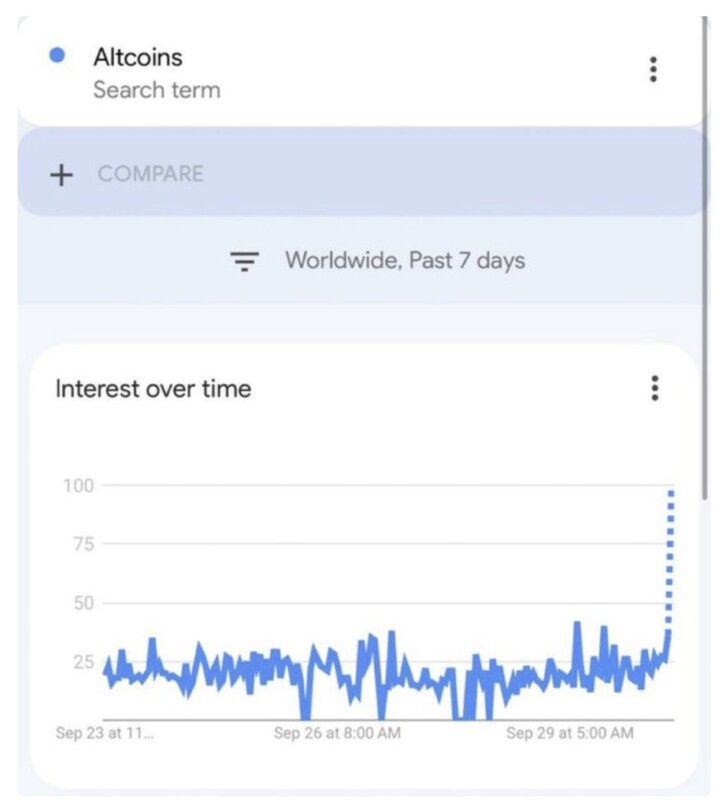Click the 25 value on the y-axis
727x800 pixels.
pos(84,662)
